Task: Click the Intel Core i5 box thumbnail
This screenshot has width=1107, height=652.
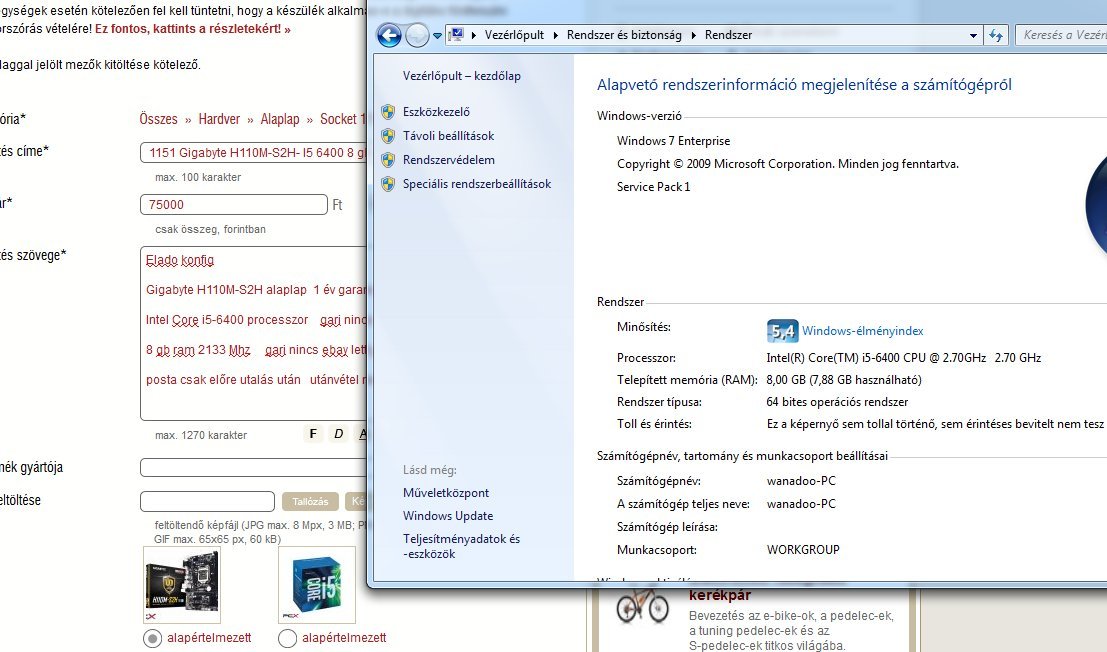Action: point(317,585)
